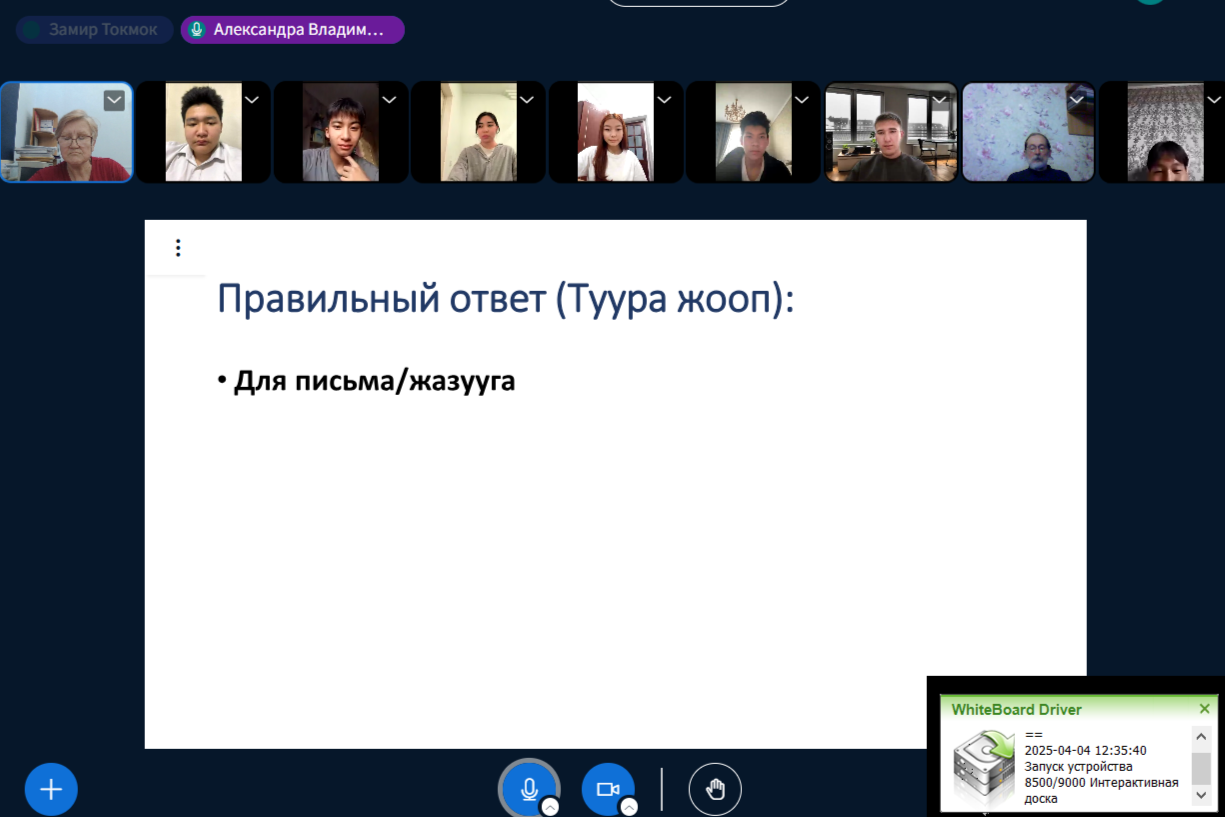
Task: Expand audio options chevron beside the microphone
Action: pyautogui.click(x=550, y=807)
